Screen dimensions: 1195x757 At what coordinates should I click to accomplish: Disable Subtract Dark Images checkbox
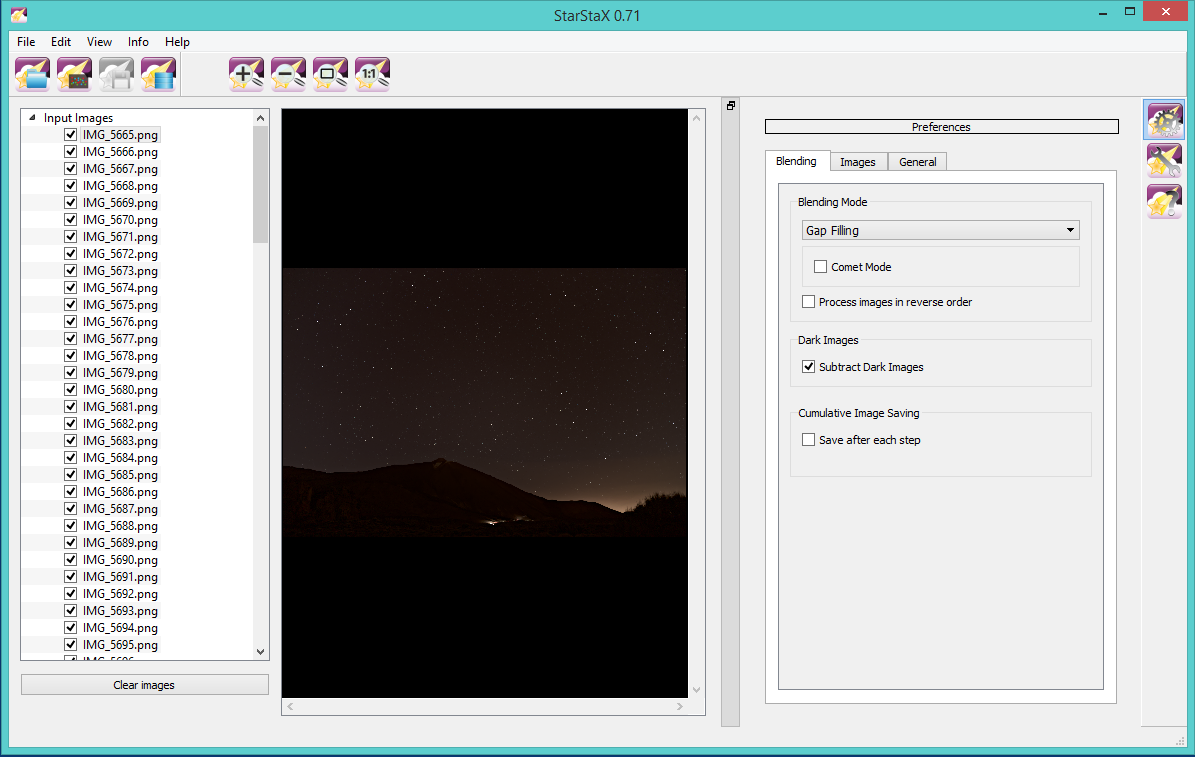point(809,367)
